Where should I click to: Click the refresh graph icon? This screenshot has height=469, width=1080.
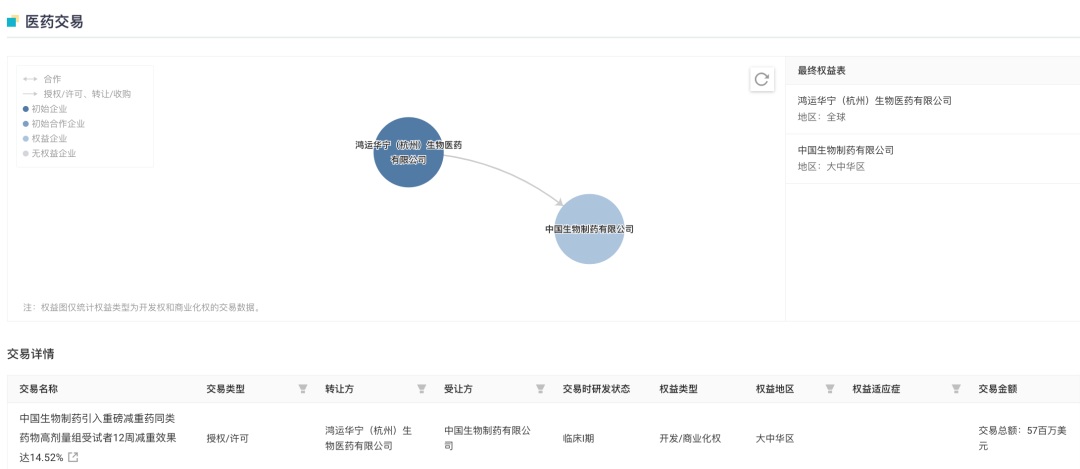click(761, 79)
